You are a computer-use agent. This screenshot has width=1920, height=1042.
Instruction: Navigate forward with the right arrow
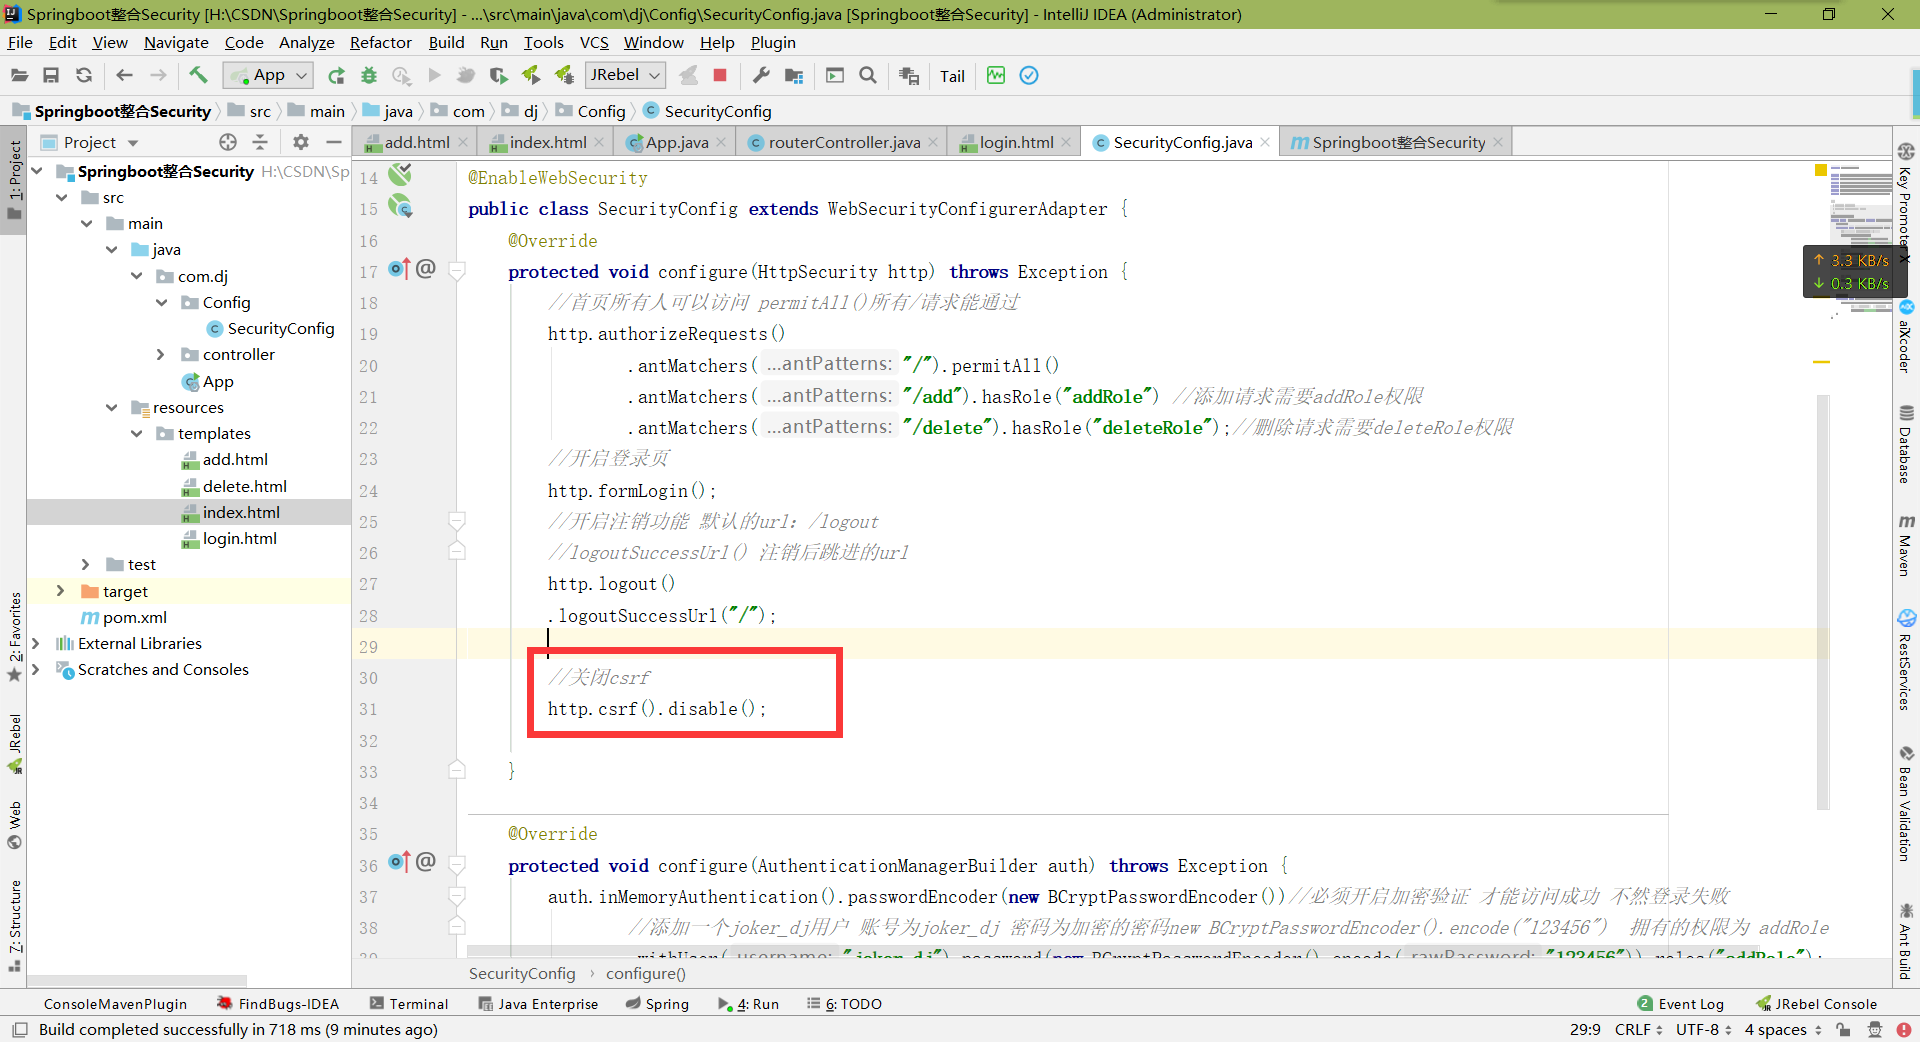point(158,75)
